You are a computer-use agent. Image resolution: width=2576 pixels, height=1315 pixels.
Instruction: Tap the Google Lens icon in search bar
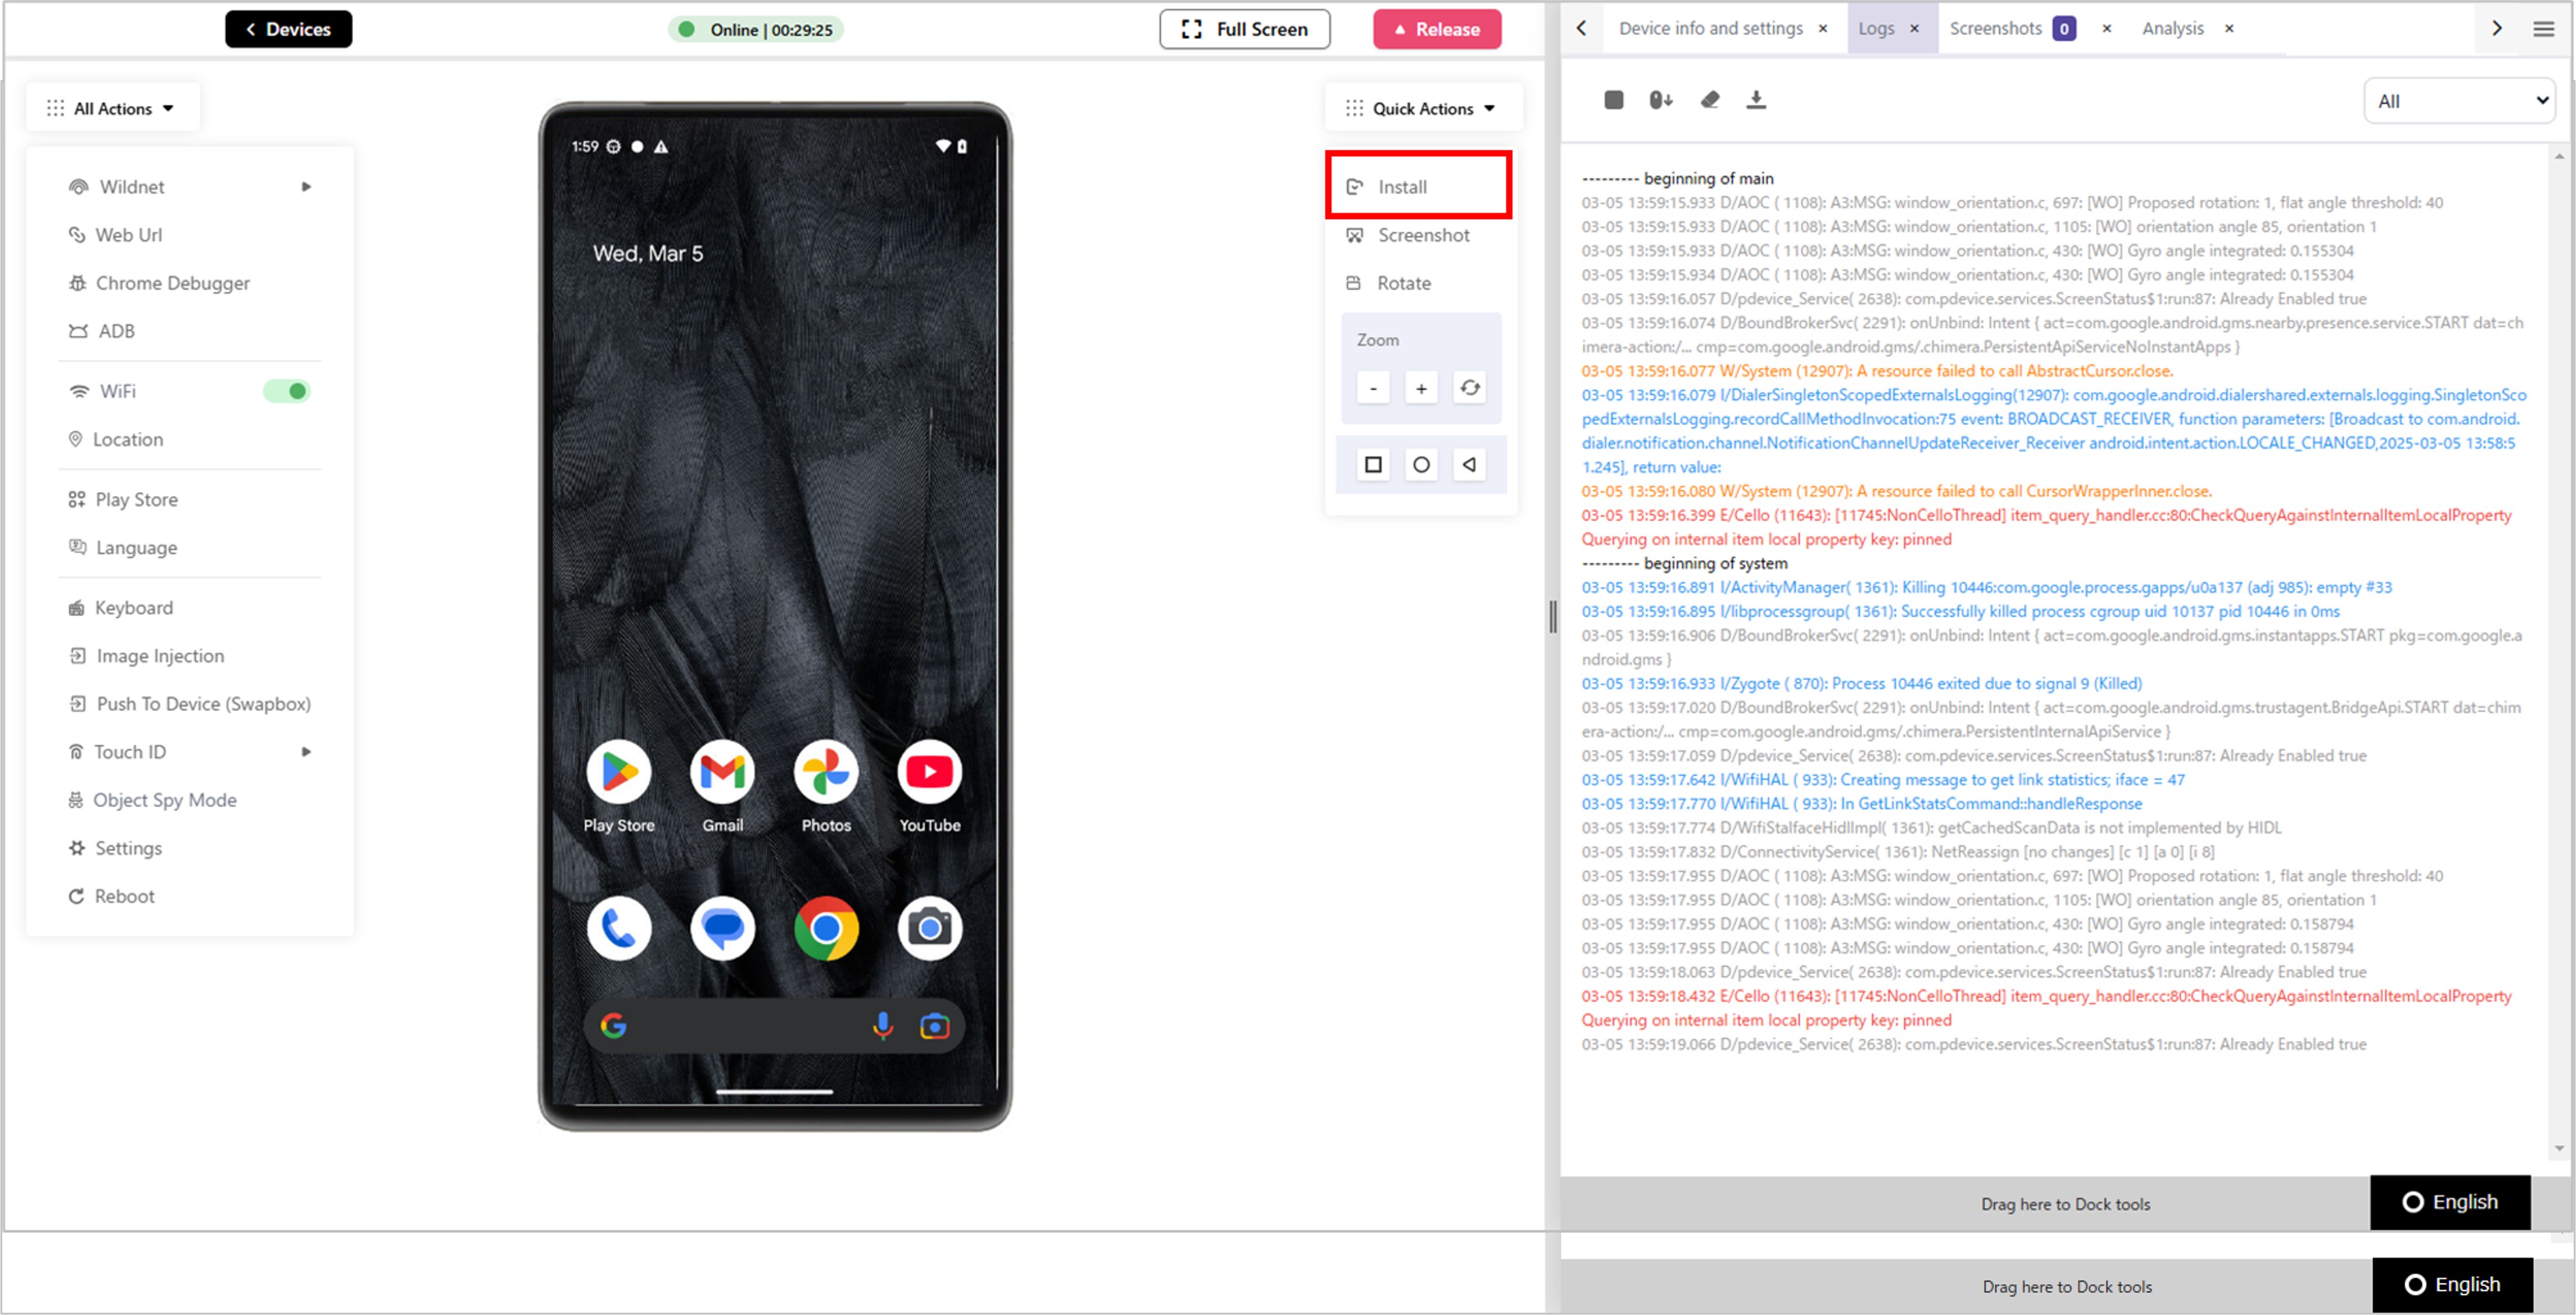pyautogui.click(x=934, y=1026)
